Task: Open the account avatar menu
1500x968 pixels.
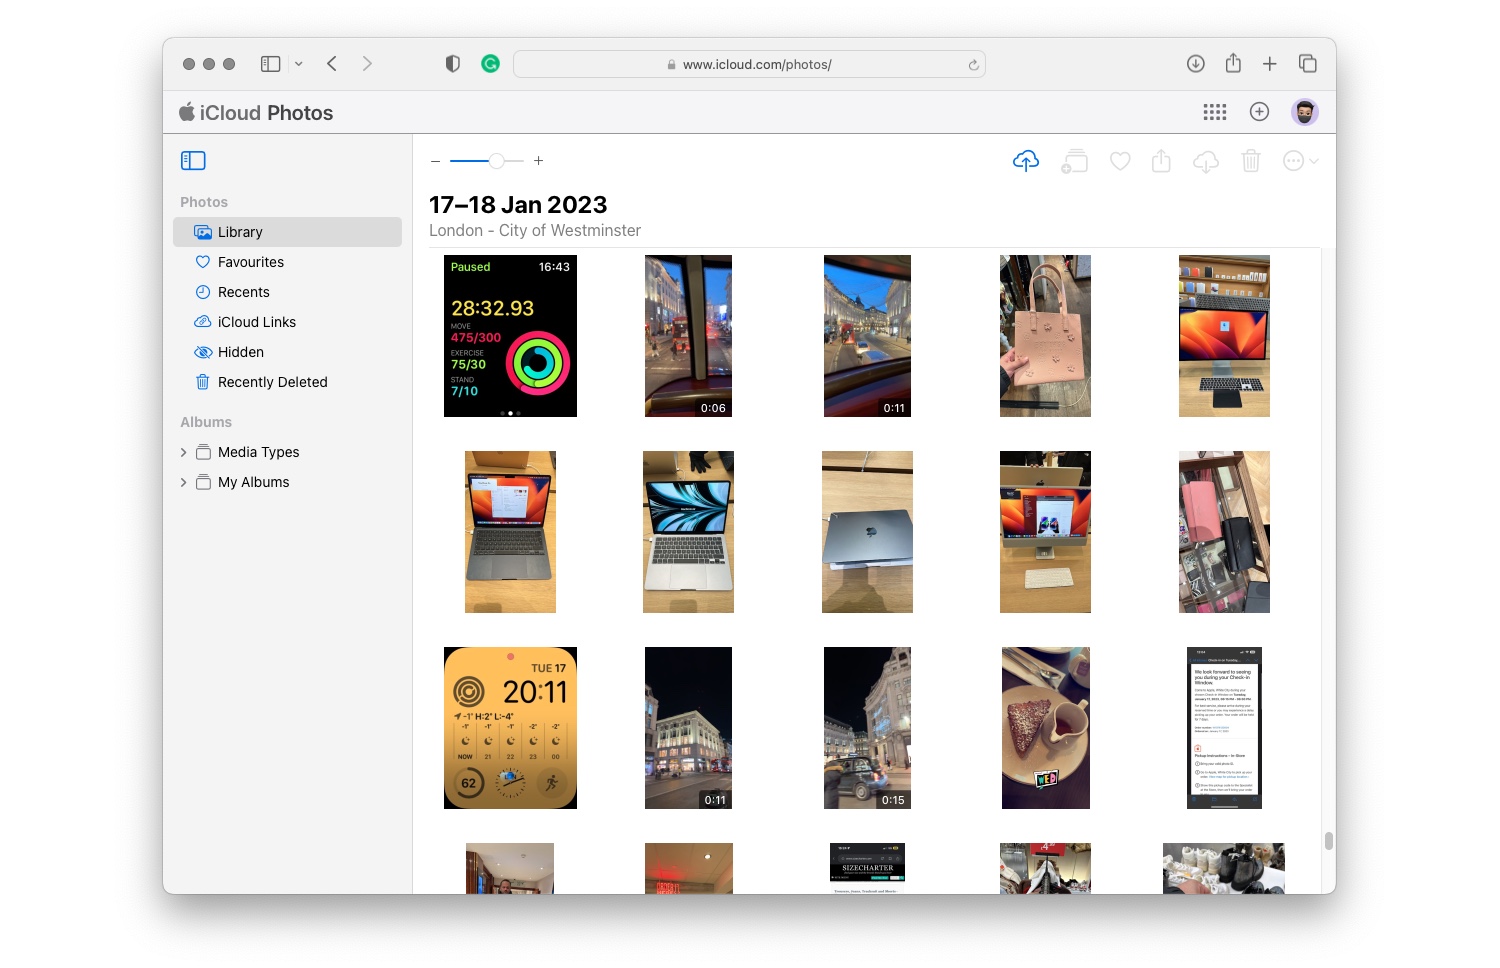Action: click(1304, 112)
